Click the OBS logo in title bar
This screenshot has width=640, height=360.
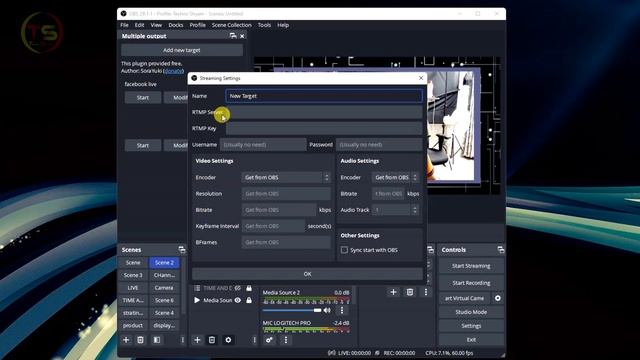click(123, 13)
